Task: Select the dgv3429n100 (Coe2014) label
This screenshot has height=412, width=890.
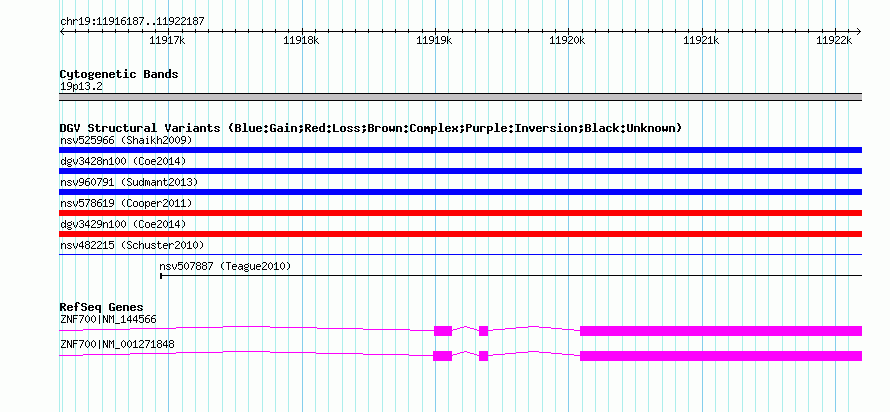Action: 123,224
